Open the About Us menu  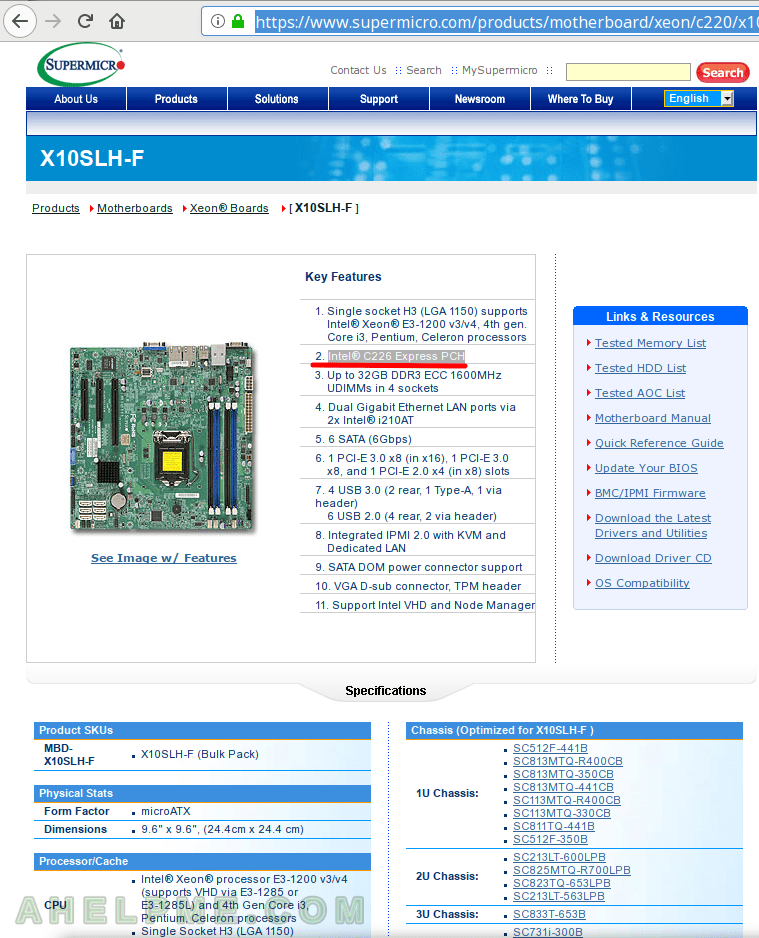click(x=76, y=99)
